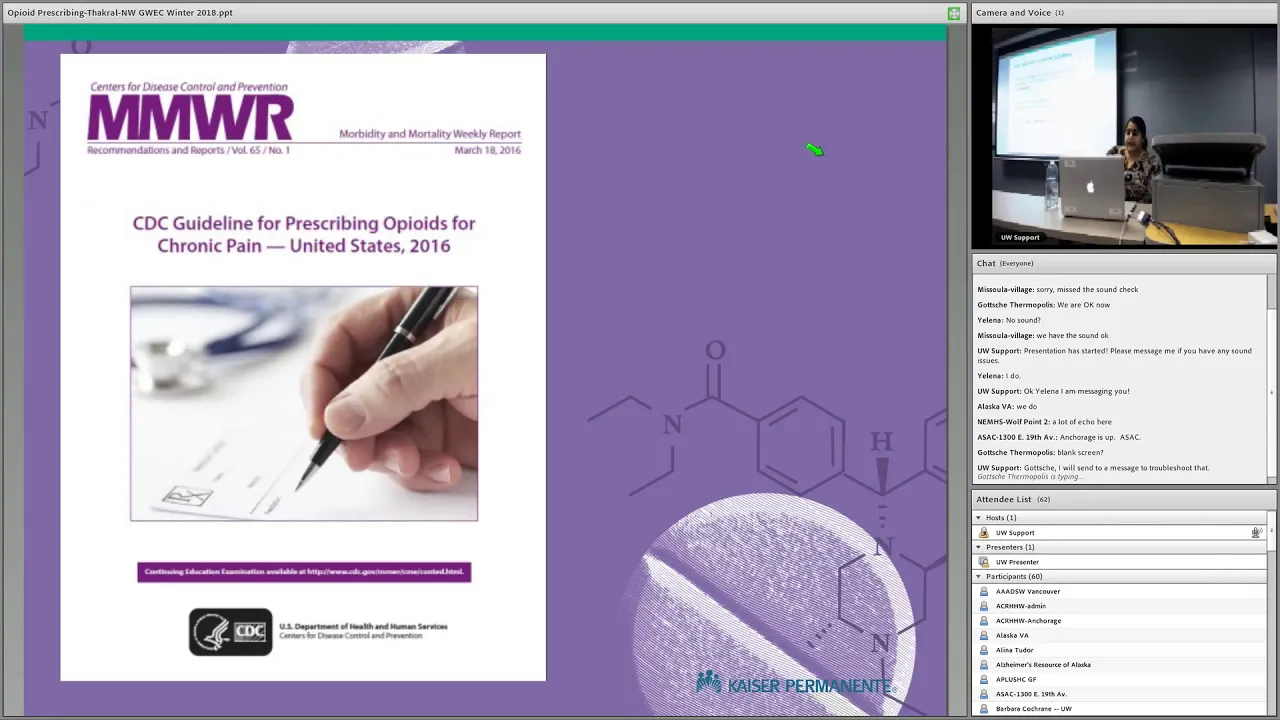1280x720 pixels.
Task: Click the hand-with-pen photo on the slide
Action: click(x=304, y=404)
